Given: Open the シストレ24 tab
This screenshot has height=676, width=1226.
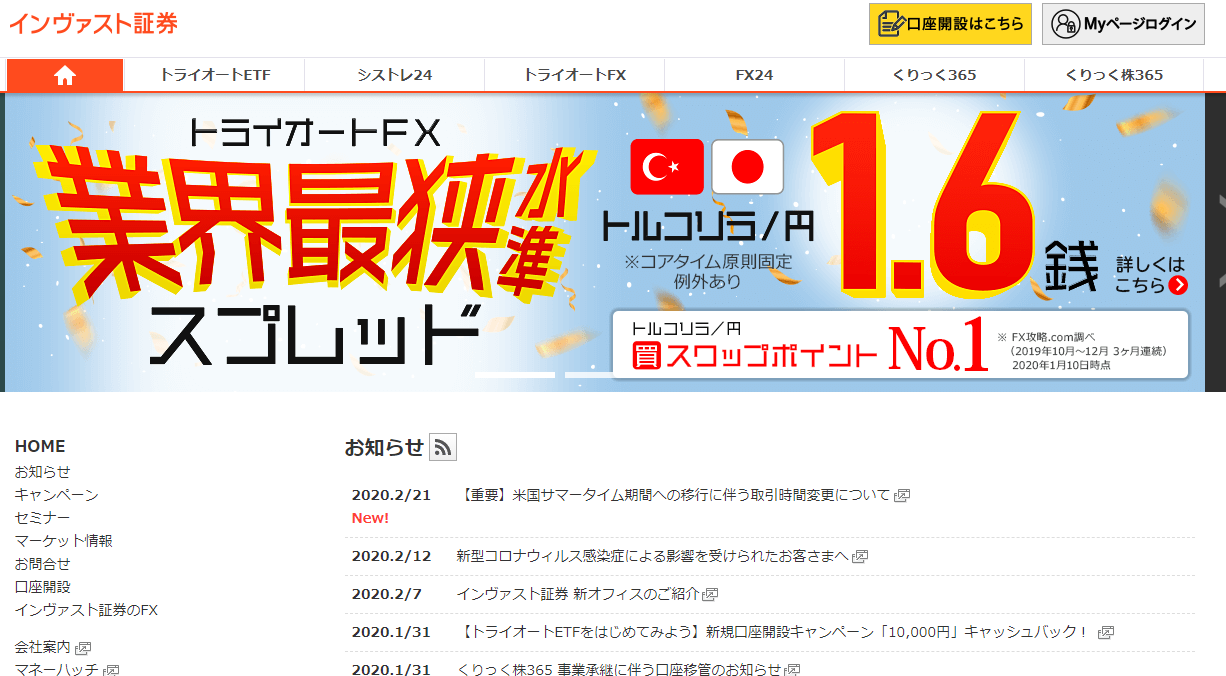Looking at the screenshot, I should (x=395, y=75).
